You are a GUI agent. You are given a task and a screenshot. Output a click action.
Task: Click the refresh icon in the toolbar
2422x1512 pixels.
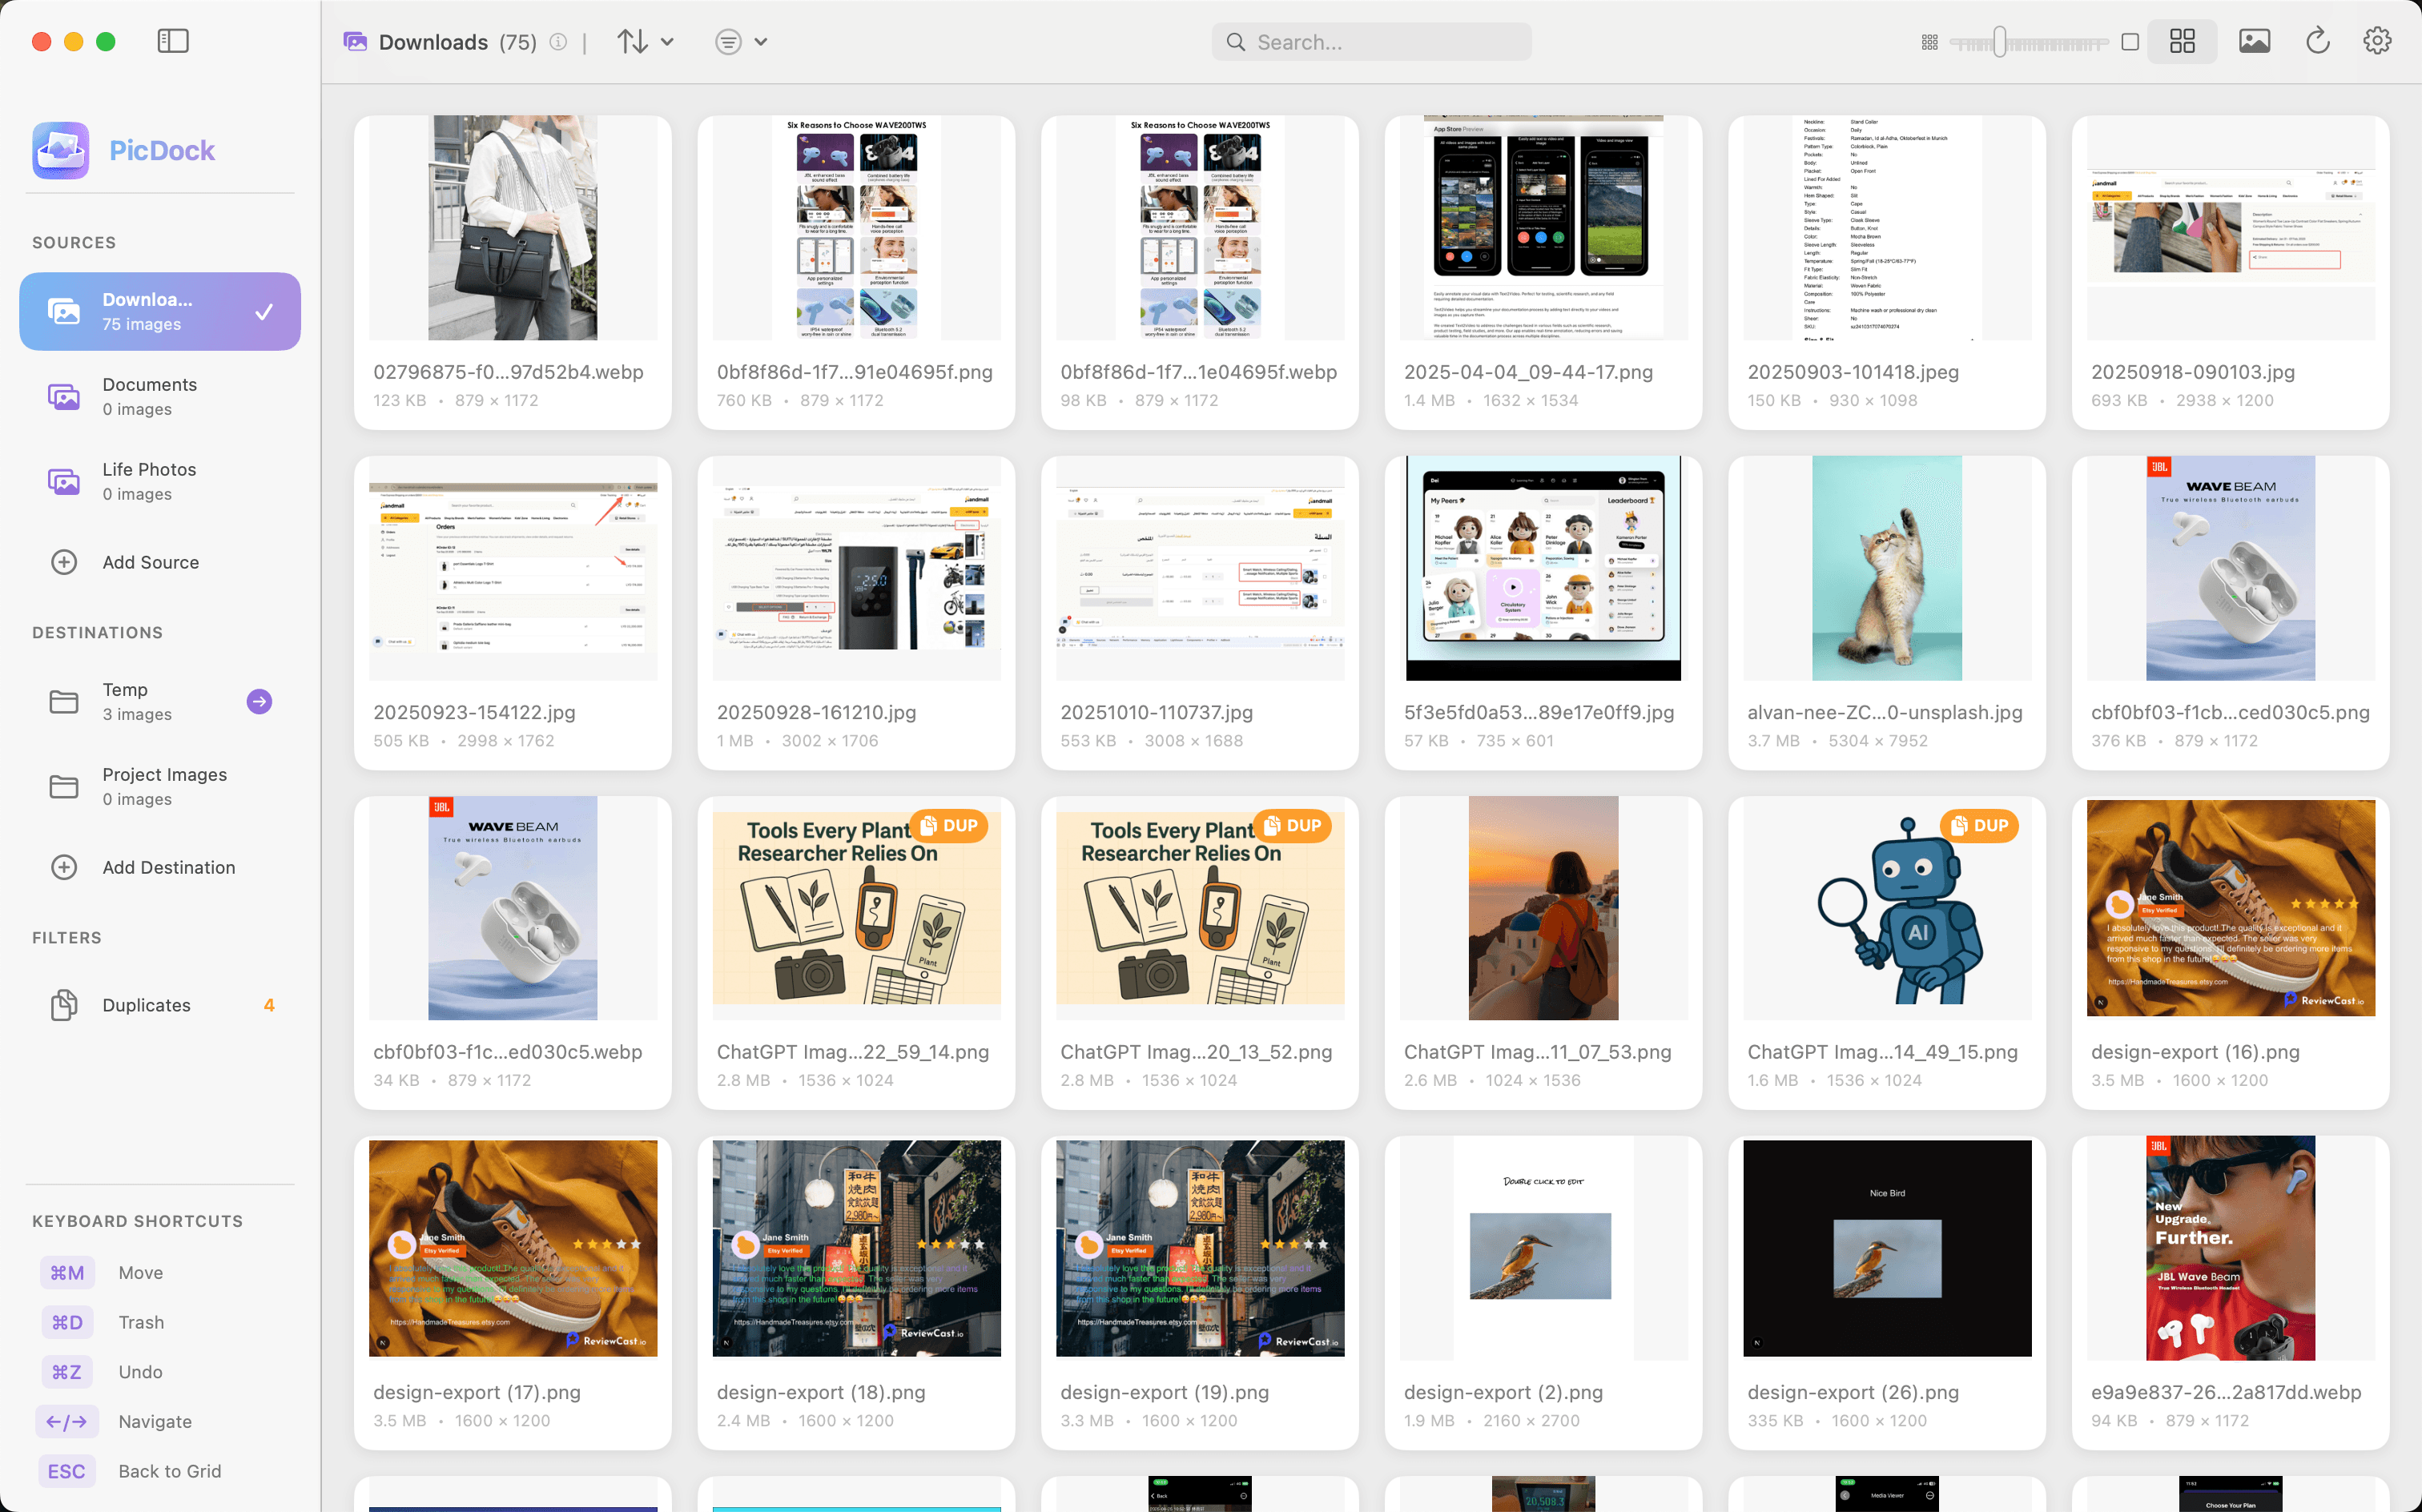(2316, 41)
